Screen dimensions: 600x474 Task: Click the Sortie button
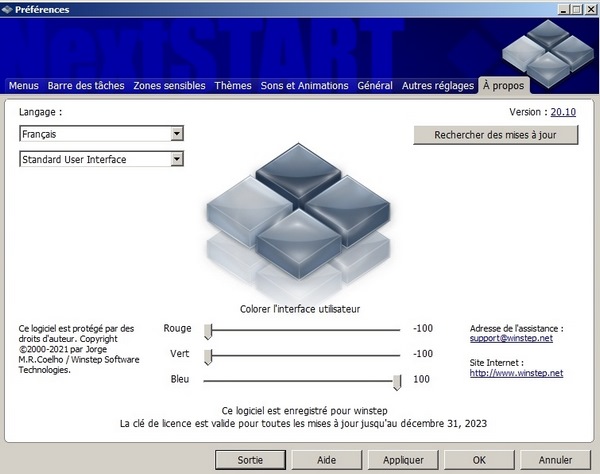click(250, 460)
